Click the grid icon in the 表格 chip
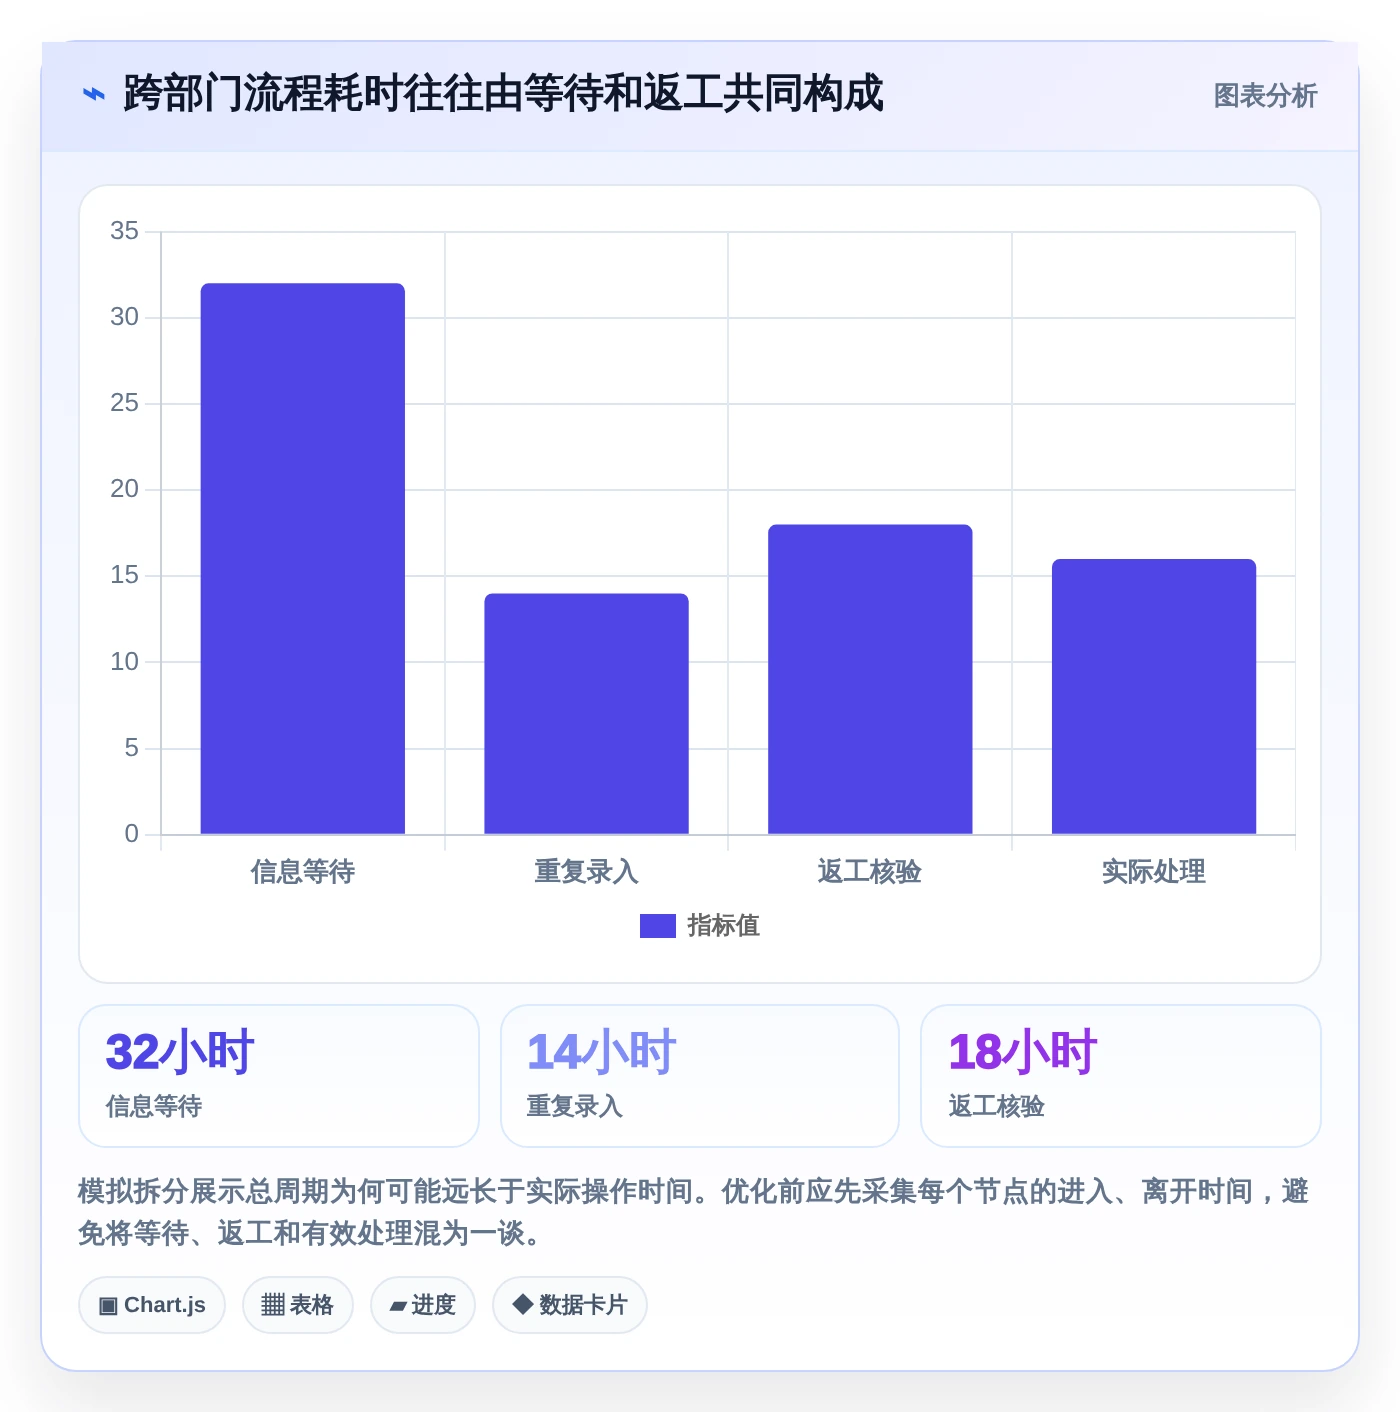The height and width of the screenshot is (1412, 1400). coord(273,1305)
